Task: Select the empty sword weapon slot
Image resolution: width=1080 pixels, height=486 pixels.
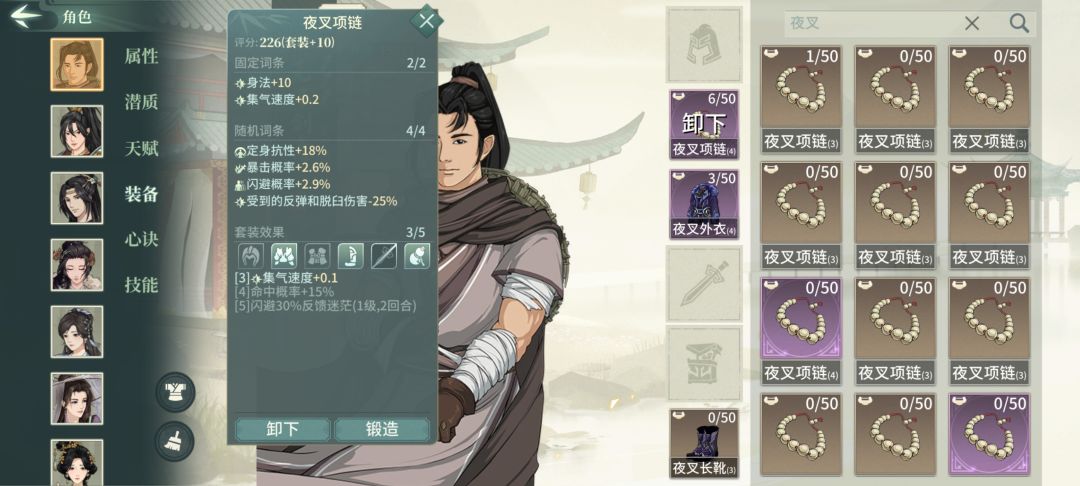Action: click(705, 284)
